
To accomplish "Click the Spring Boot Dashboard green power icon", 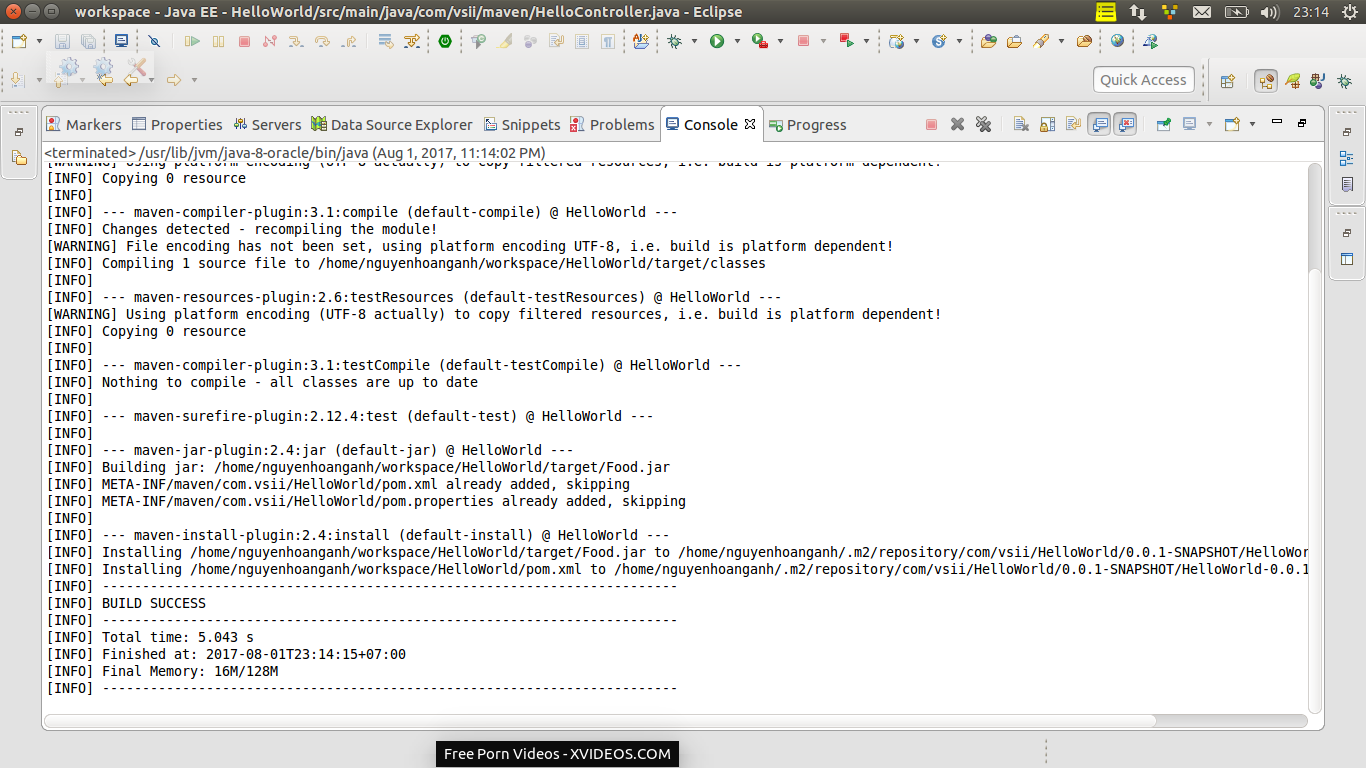I will click(x=445, y=41).
